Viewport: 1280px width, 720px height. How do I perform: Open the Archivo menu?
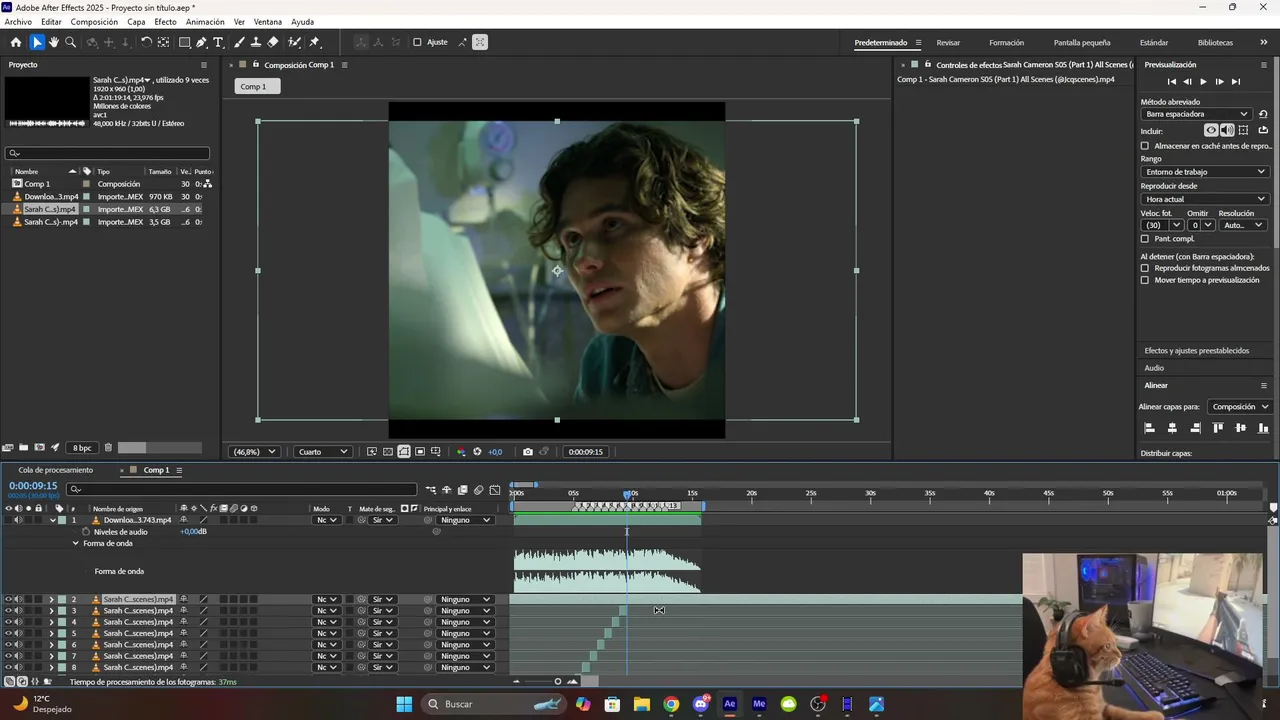(18, 22)
